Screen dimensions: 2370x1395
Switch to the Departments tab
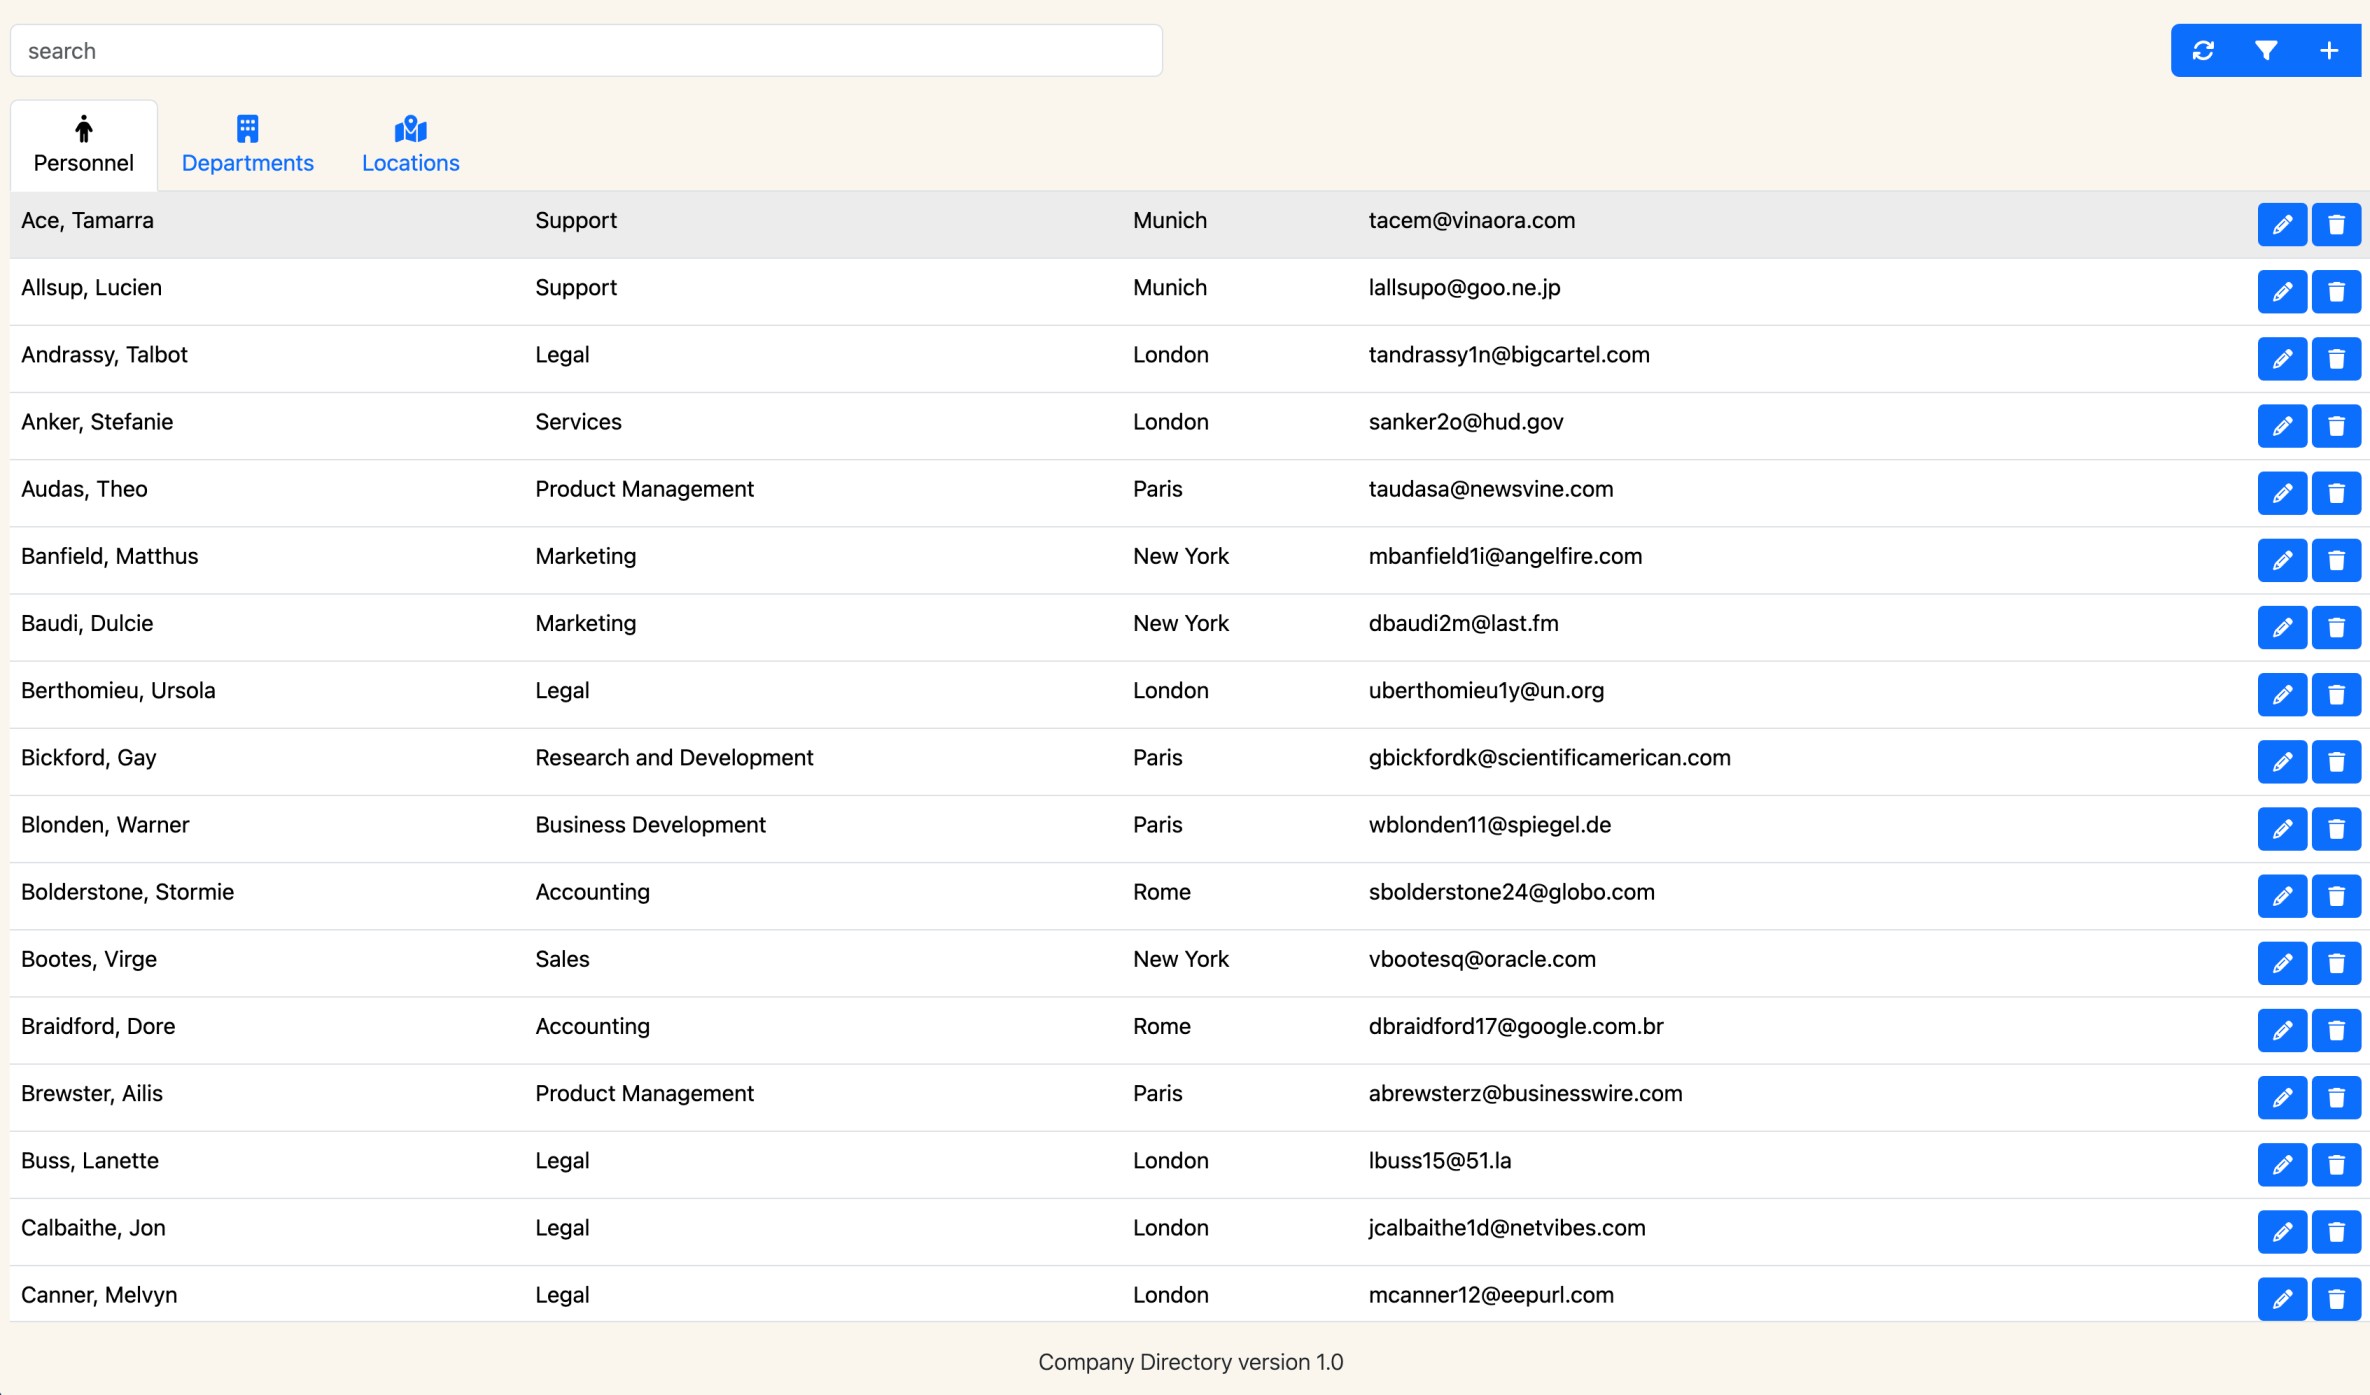coord(247,145)
